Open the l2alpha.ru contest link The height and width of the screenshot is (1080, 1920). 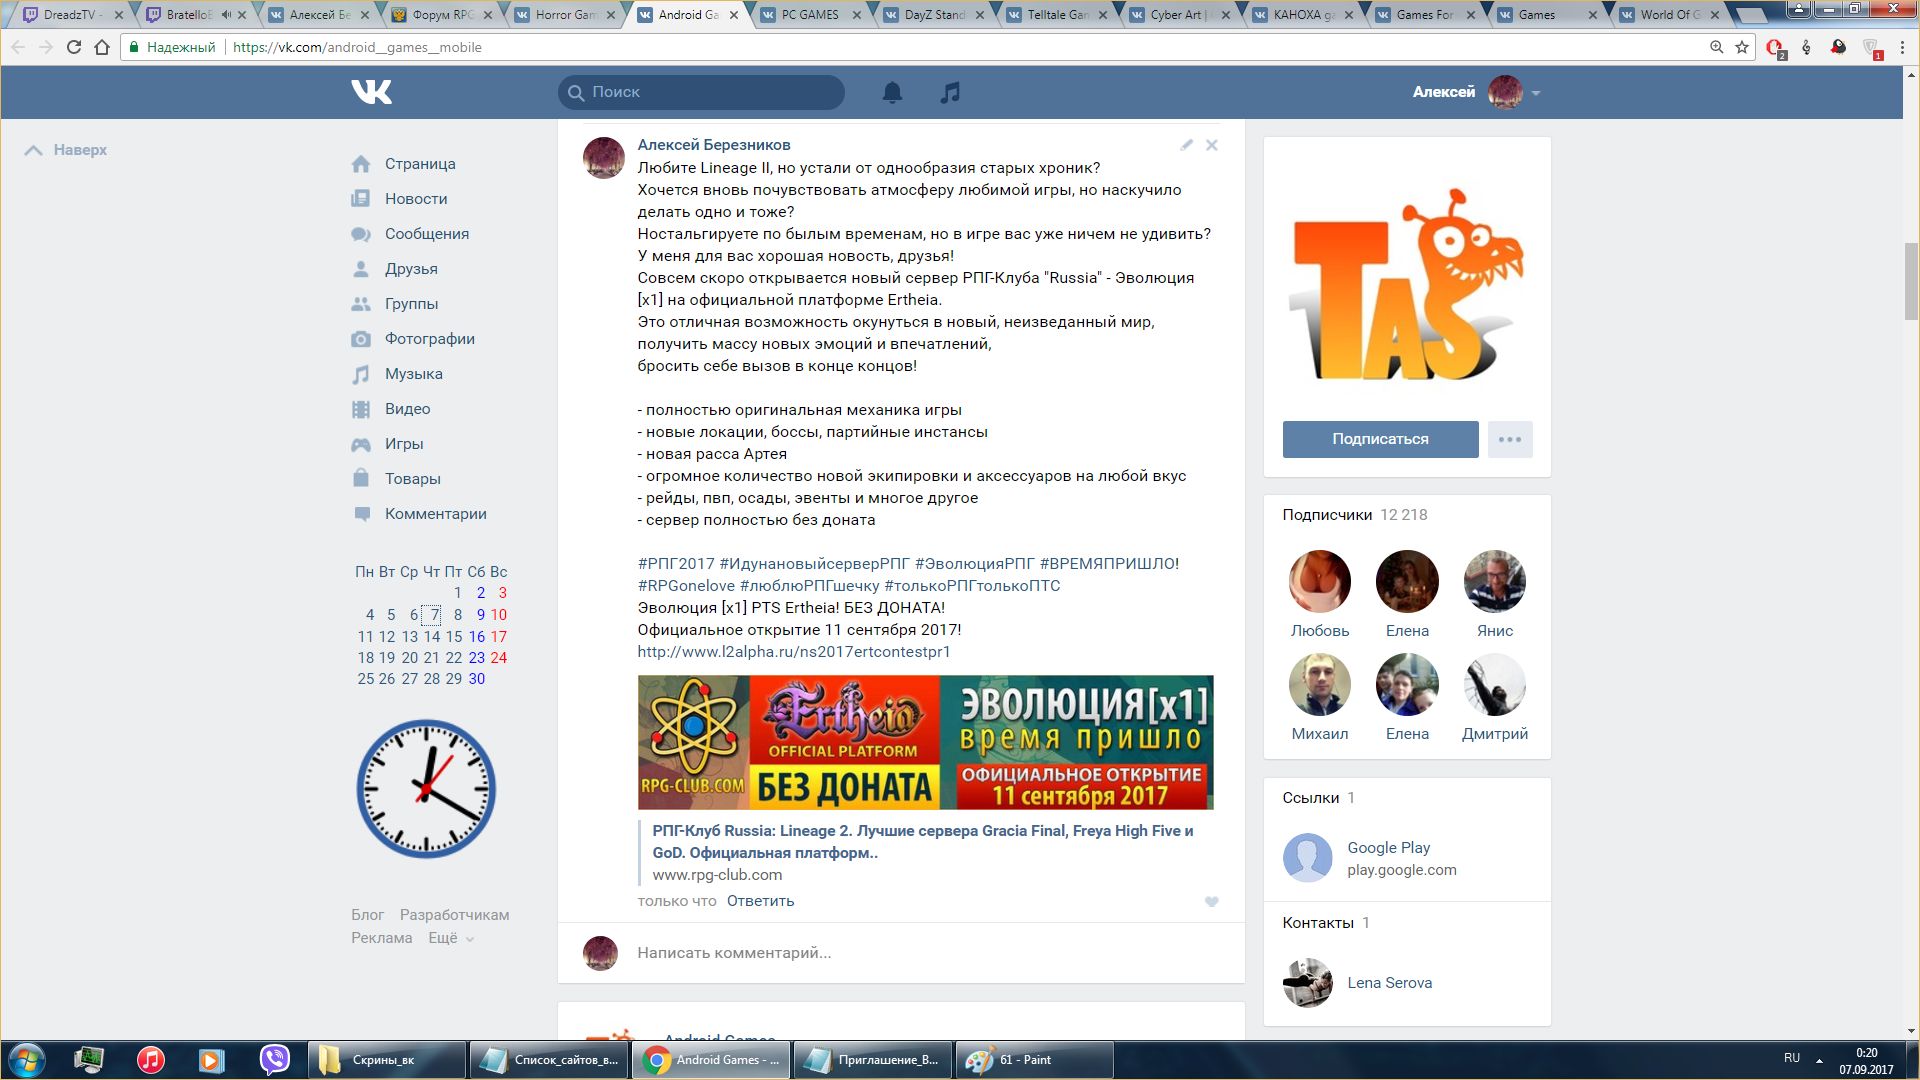pyautogui.click(x=794, y=652)
